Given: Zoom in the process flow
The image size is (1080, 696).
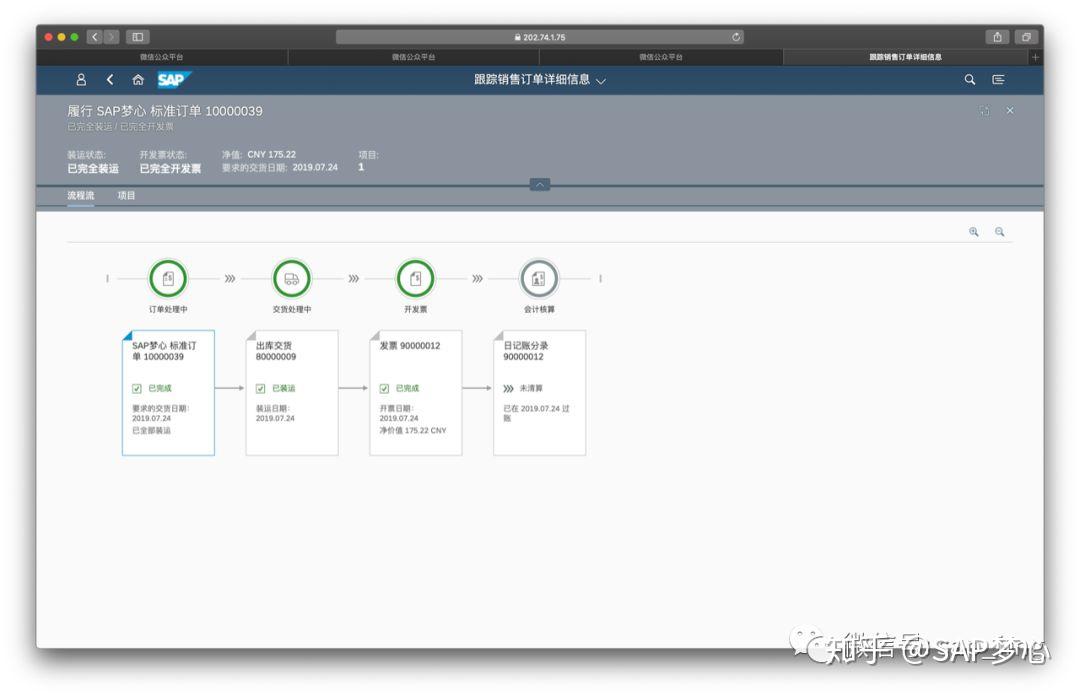Looking at the screenshot, I should pyautogui.click(x=974, y=232).
